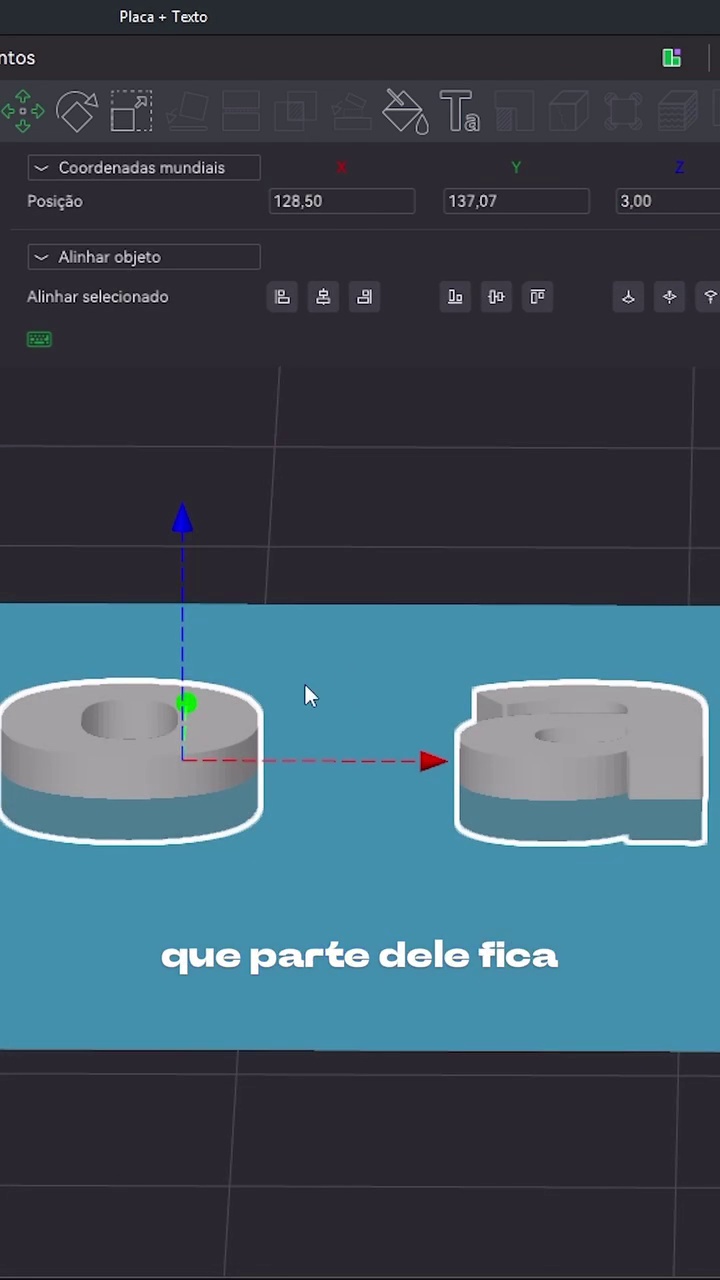Click the dimmed Mesh Boolean tool
The height and width of the screenshot is (1280, 720).
click(295, 111)
